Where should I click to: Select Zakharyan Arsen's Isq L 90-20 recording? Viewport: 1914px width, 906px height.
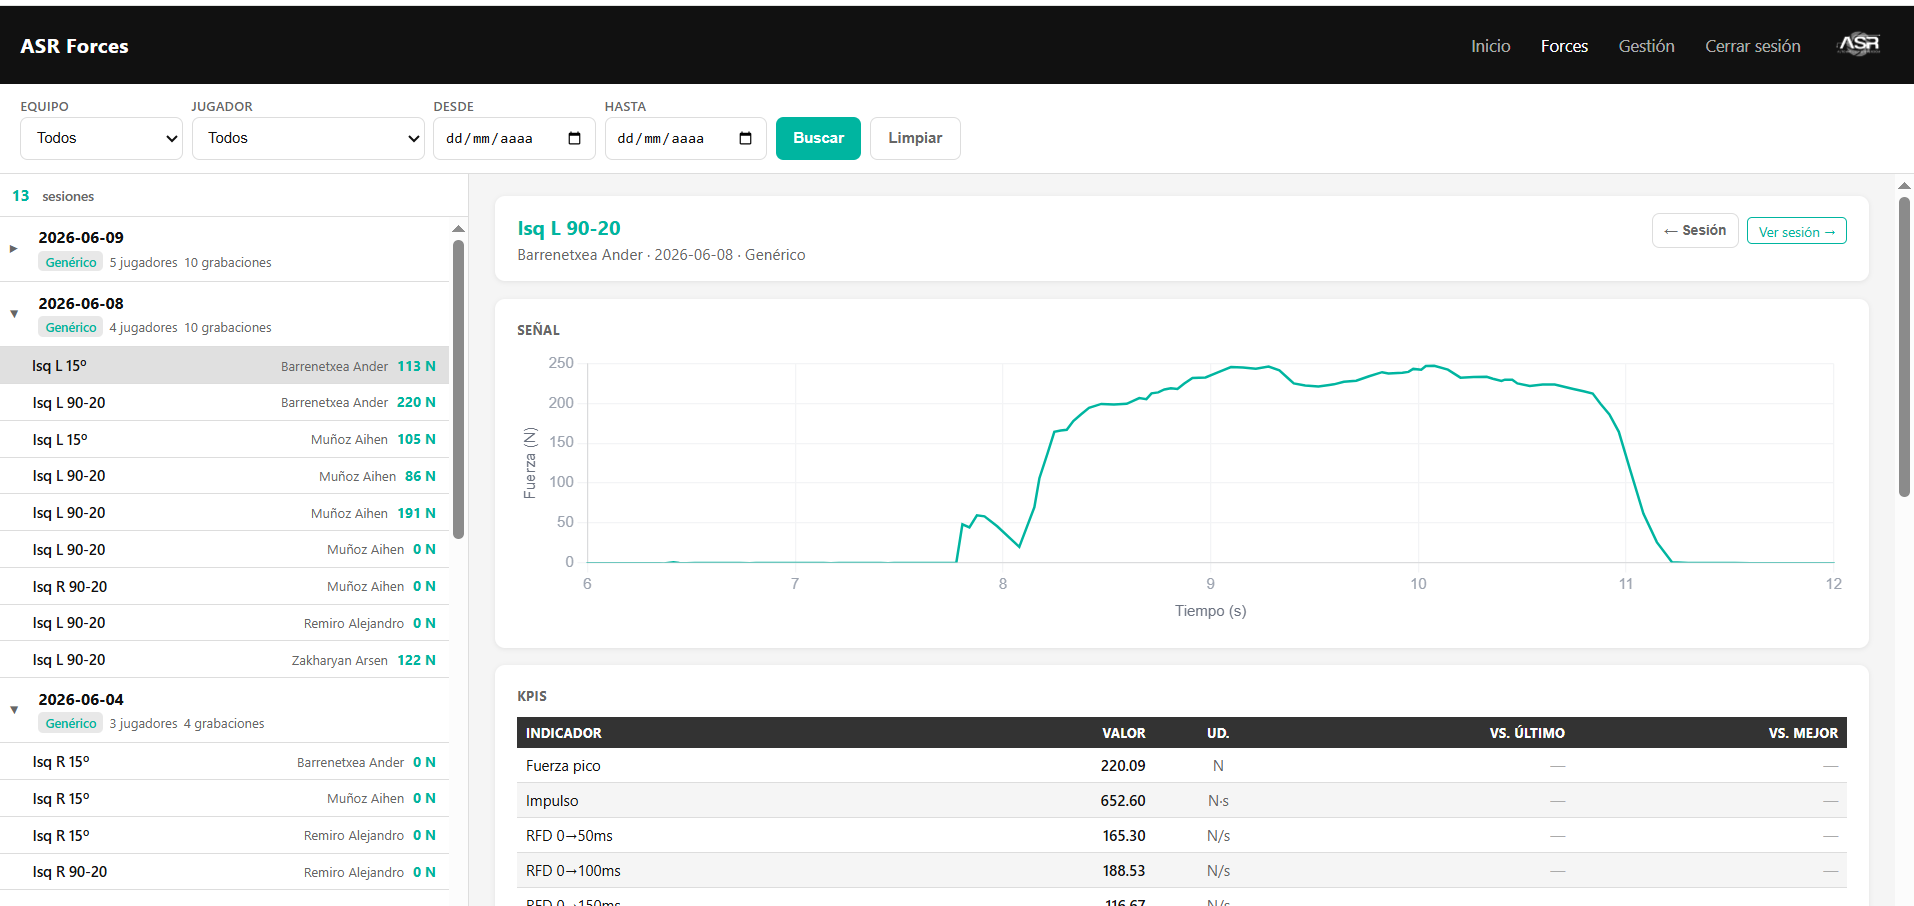(x=224, y=660)
